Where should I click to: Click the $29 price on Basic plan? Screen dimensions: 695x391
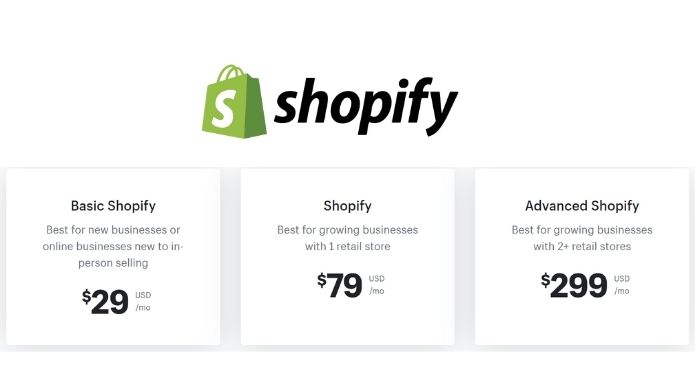[x=105, y=301]
